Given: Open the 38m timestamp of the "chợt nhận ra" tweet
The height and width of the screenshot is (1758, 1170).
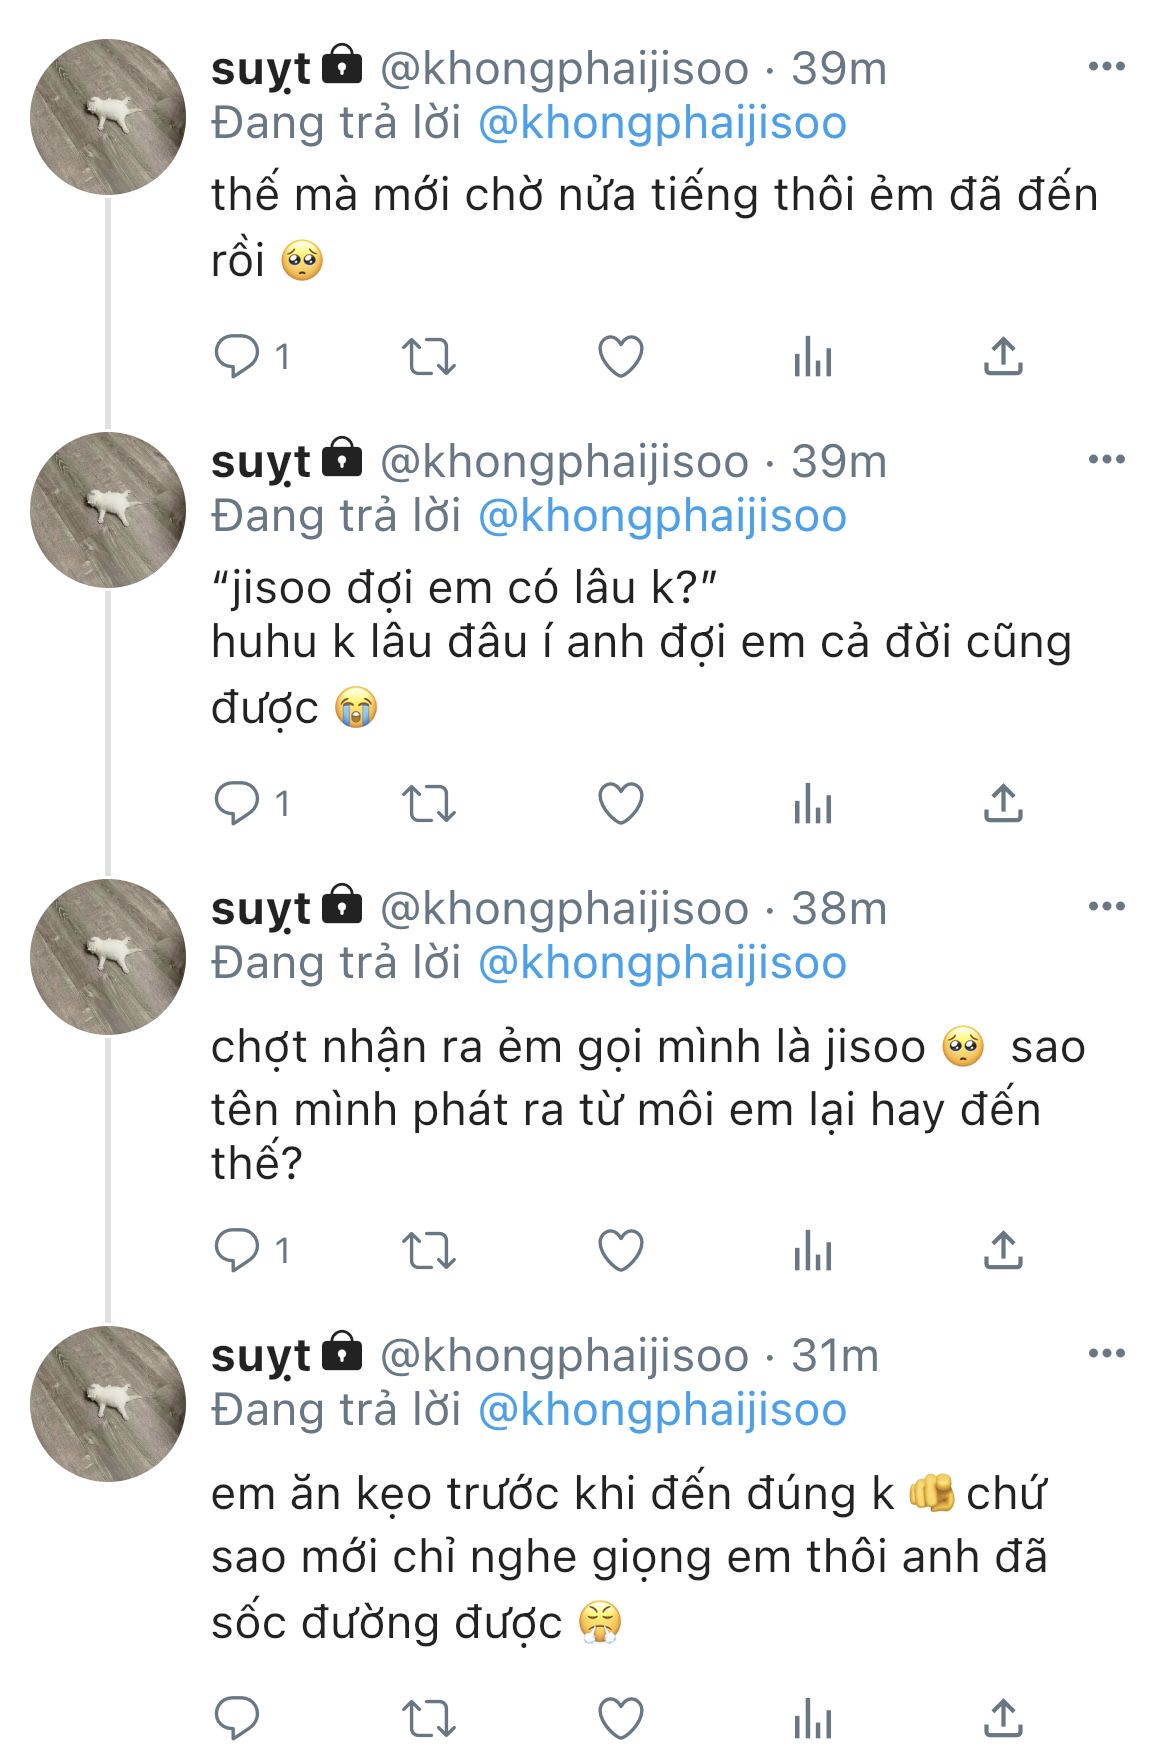Looking at the screenshot, I should click(839, 909).
